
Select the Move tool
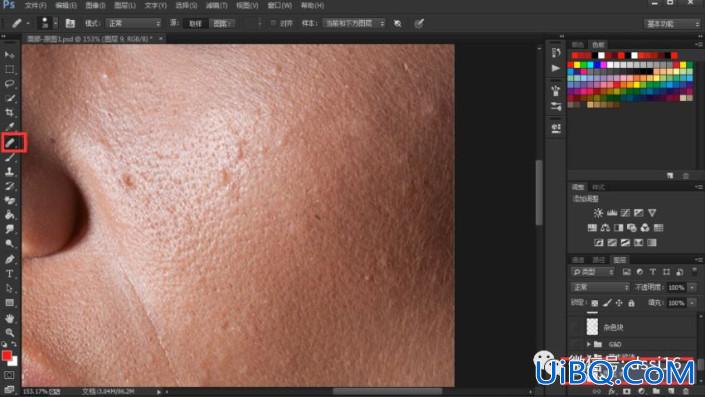pos(9,55)
